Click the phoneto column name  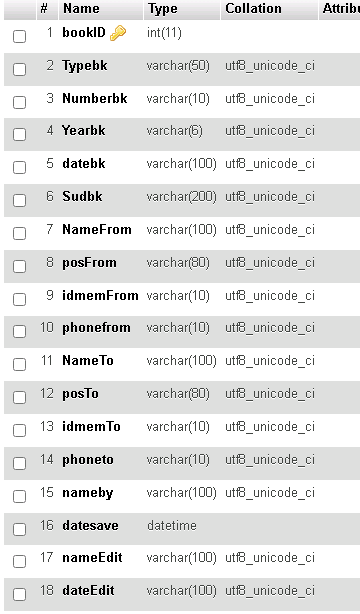[88, 459]
